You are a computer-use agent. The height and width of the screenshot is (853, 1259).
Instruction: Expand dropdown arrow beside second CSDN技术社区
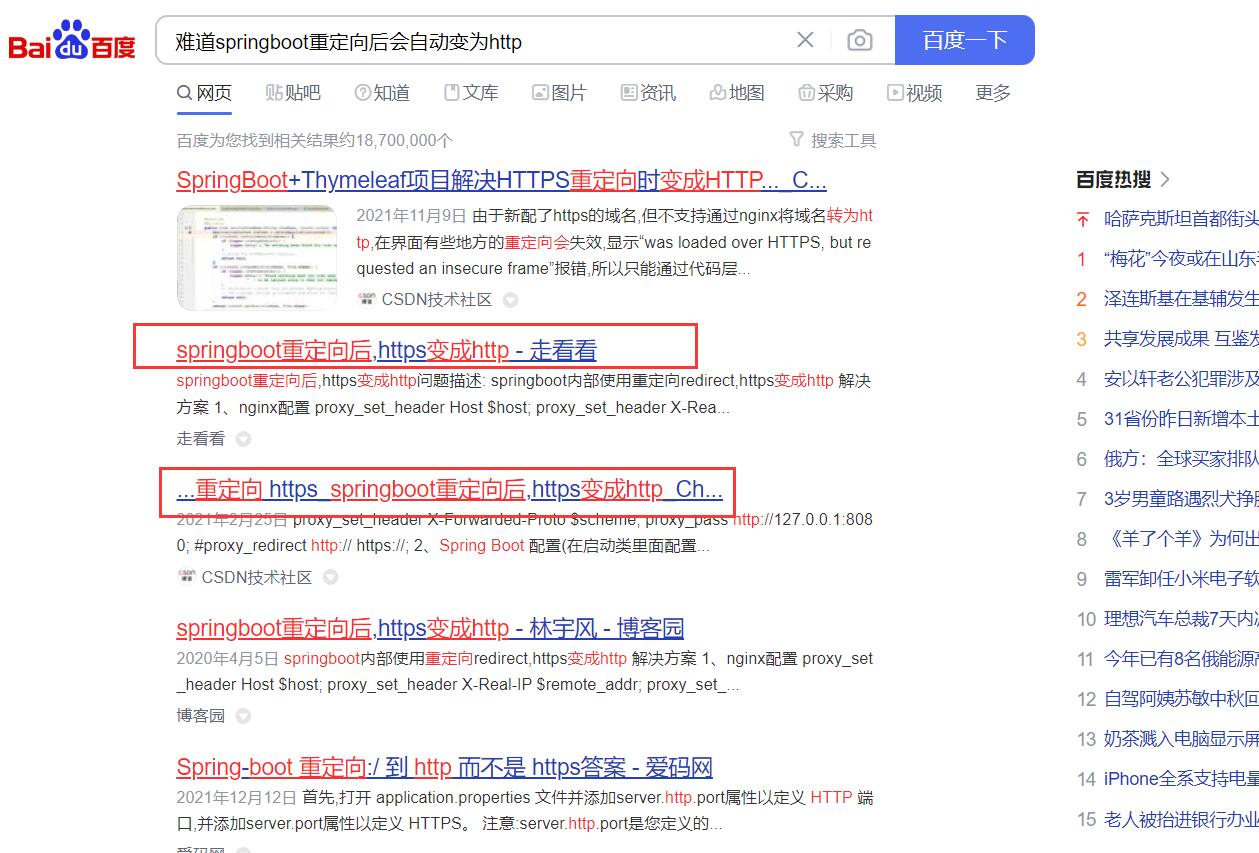point(330,578)
